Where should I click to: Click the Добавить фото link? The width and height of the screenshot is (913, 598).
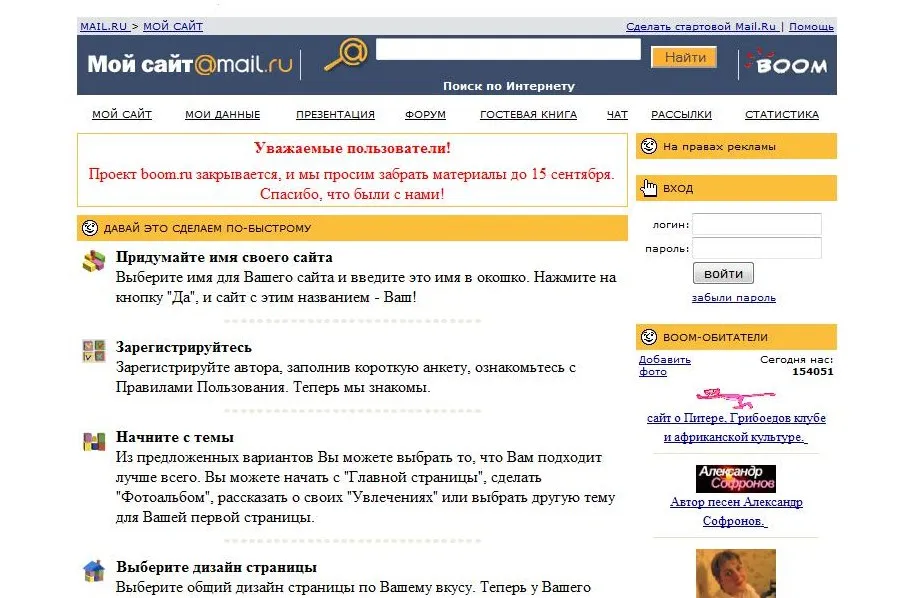664,365
